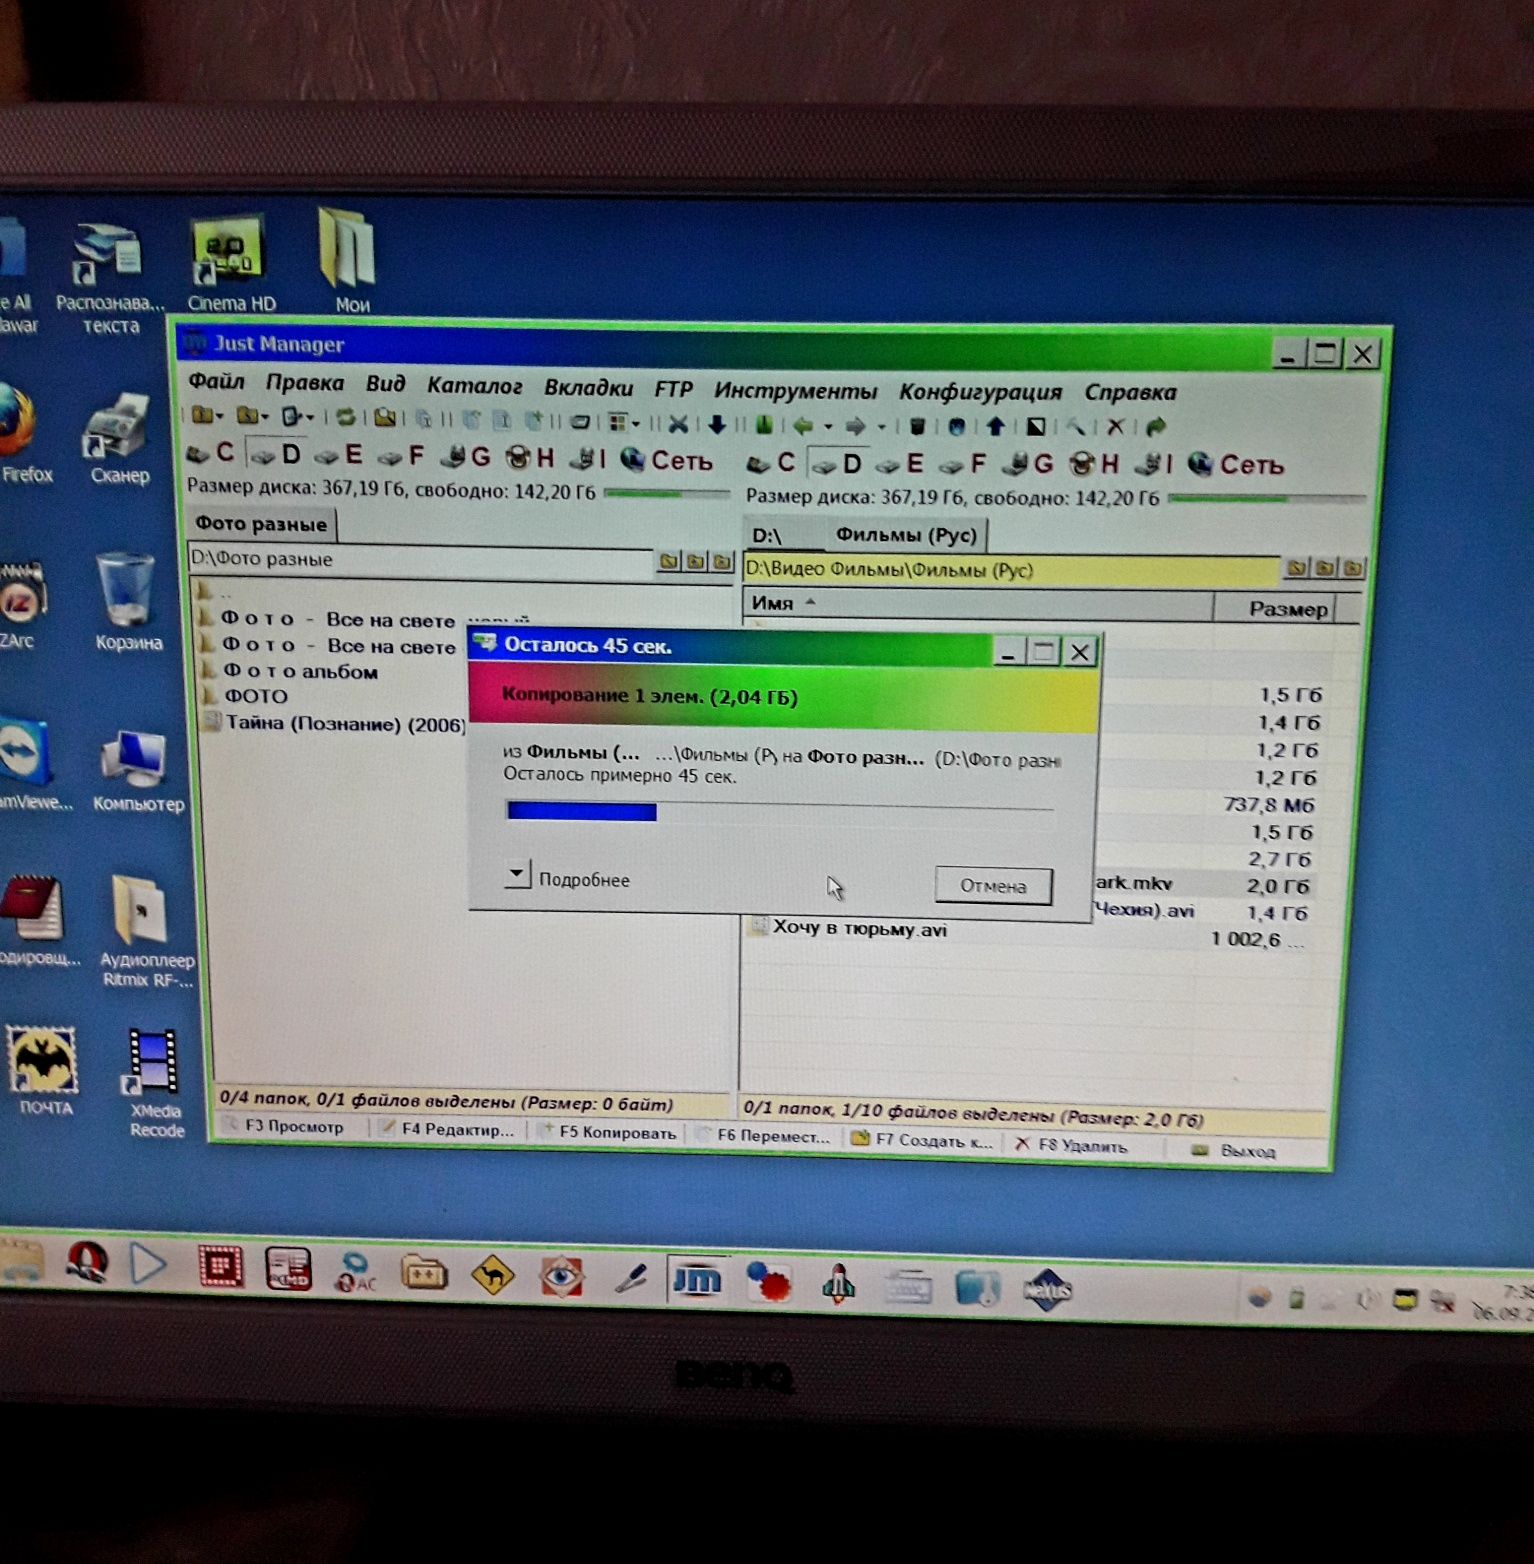Click F8 Удалить button
This screenshot has height=1564, width=1534.
(1072, 1144)
